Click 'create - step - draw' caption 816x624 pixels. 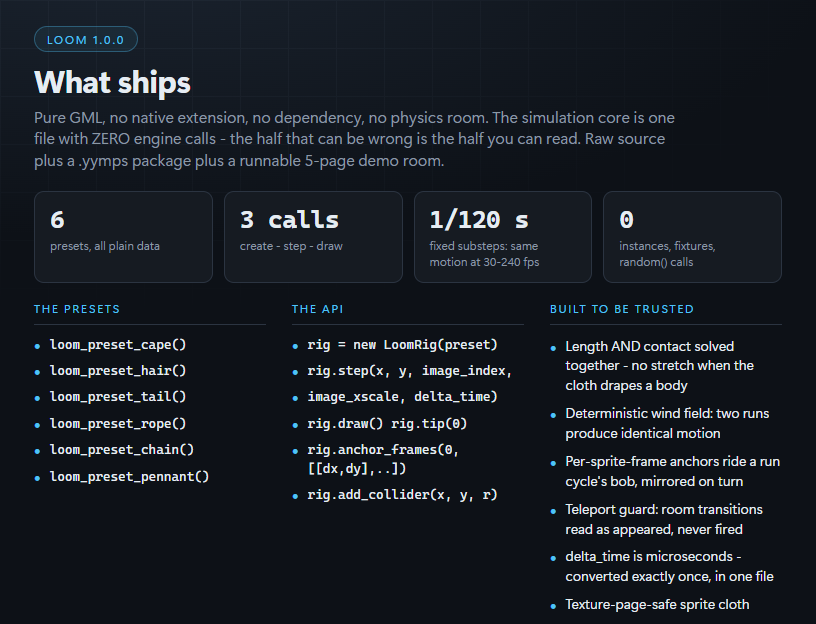pyautogui.click(x=291, y=246)
